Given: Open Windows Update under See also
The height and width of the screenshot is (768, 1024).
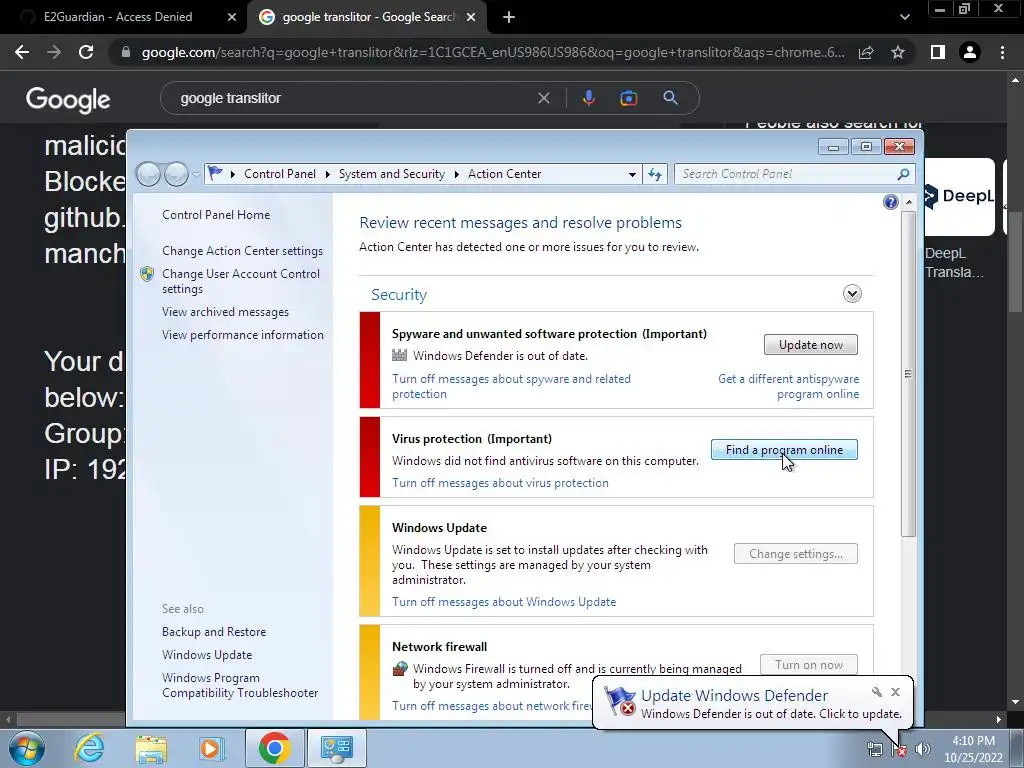Looking at the screenshot, I should pos(207,655).
